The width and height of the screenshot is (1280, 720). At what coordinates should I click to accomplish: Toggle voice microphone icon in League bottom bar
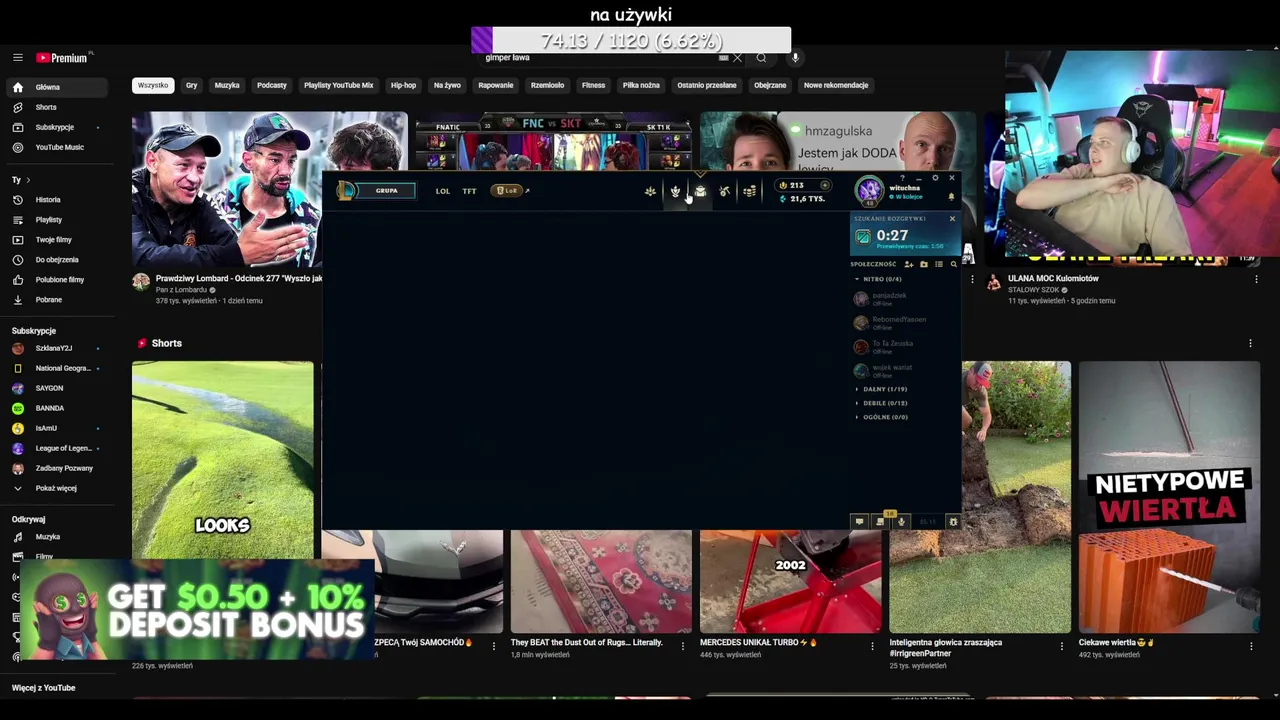pos(901,521)
